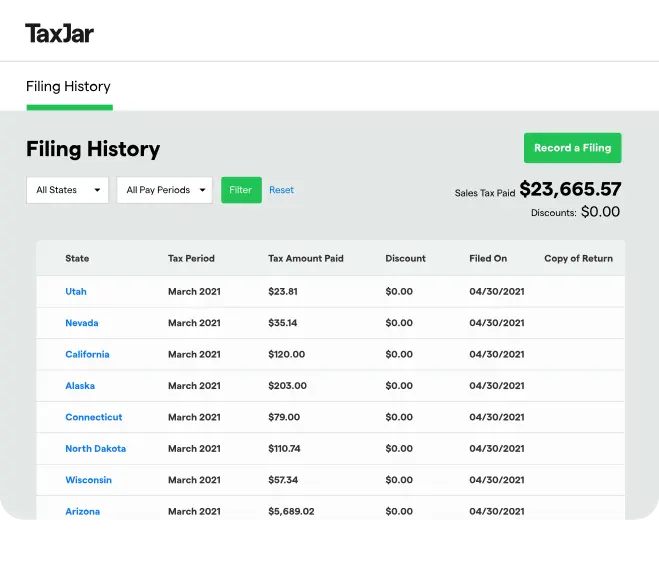
Task: Reset the applied filters
Action: click(x=281, y=190)
